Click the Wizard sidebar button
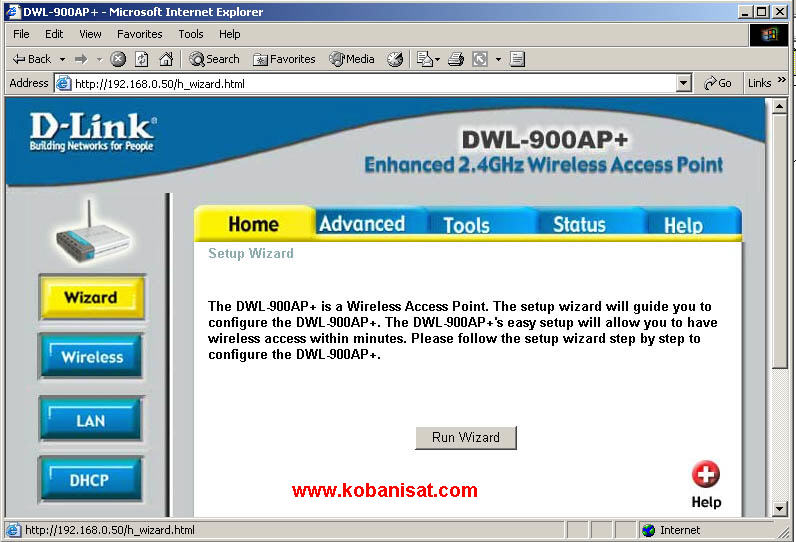The image size is (796, 542). [x=91, y=297]
